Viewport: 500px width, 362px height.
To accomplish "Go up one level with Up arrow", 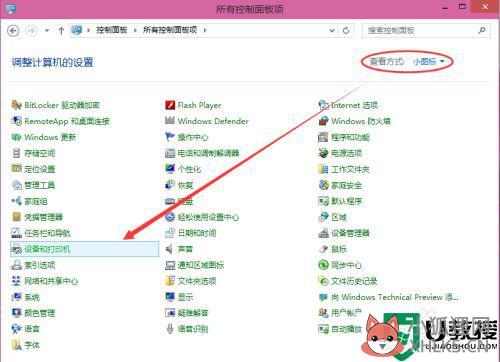I will 61,31.
